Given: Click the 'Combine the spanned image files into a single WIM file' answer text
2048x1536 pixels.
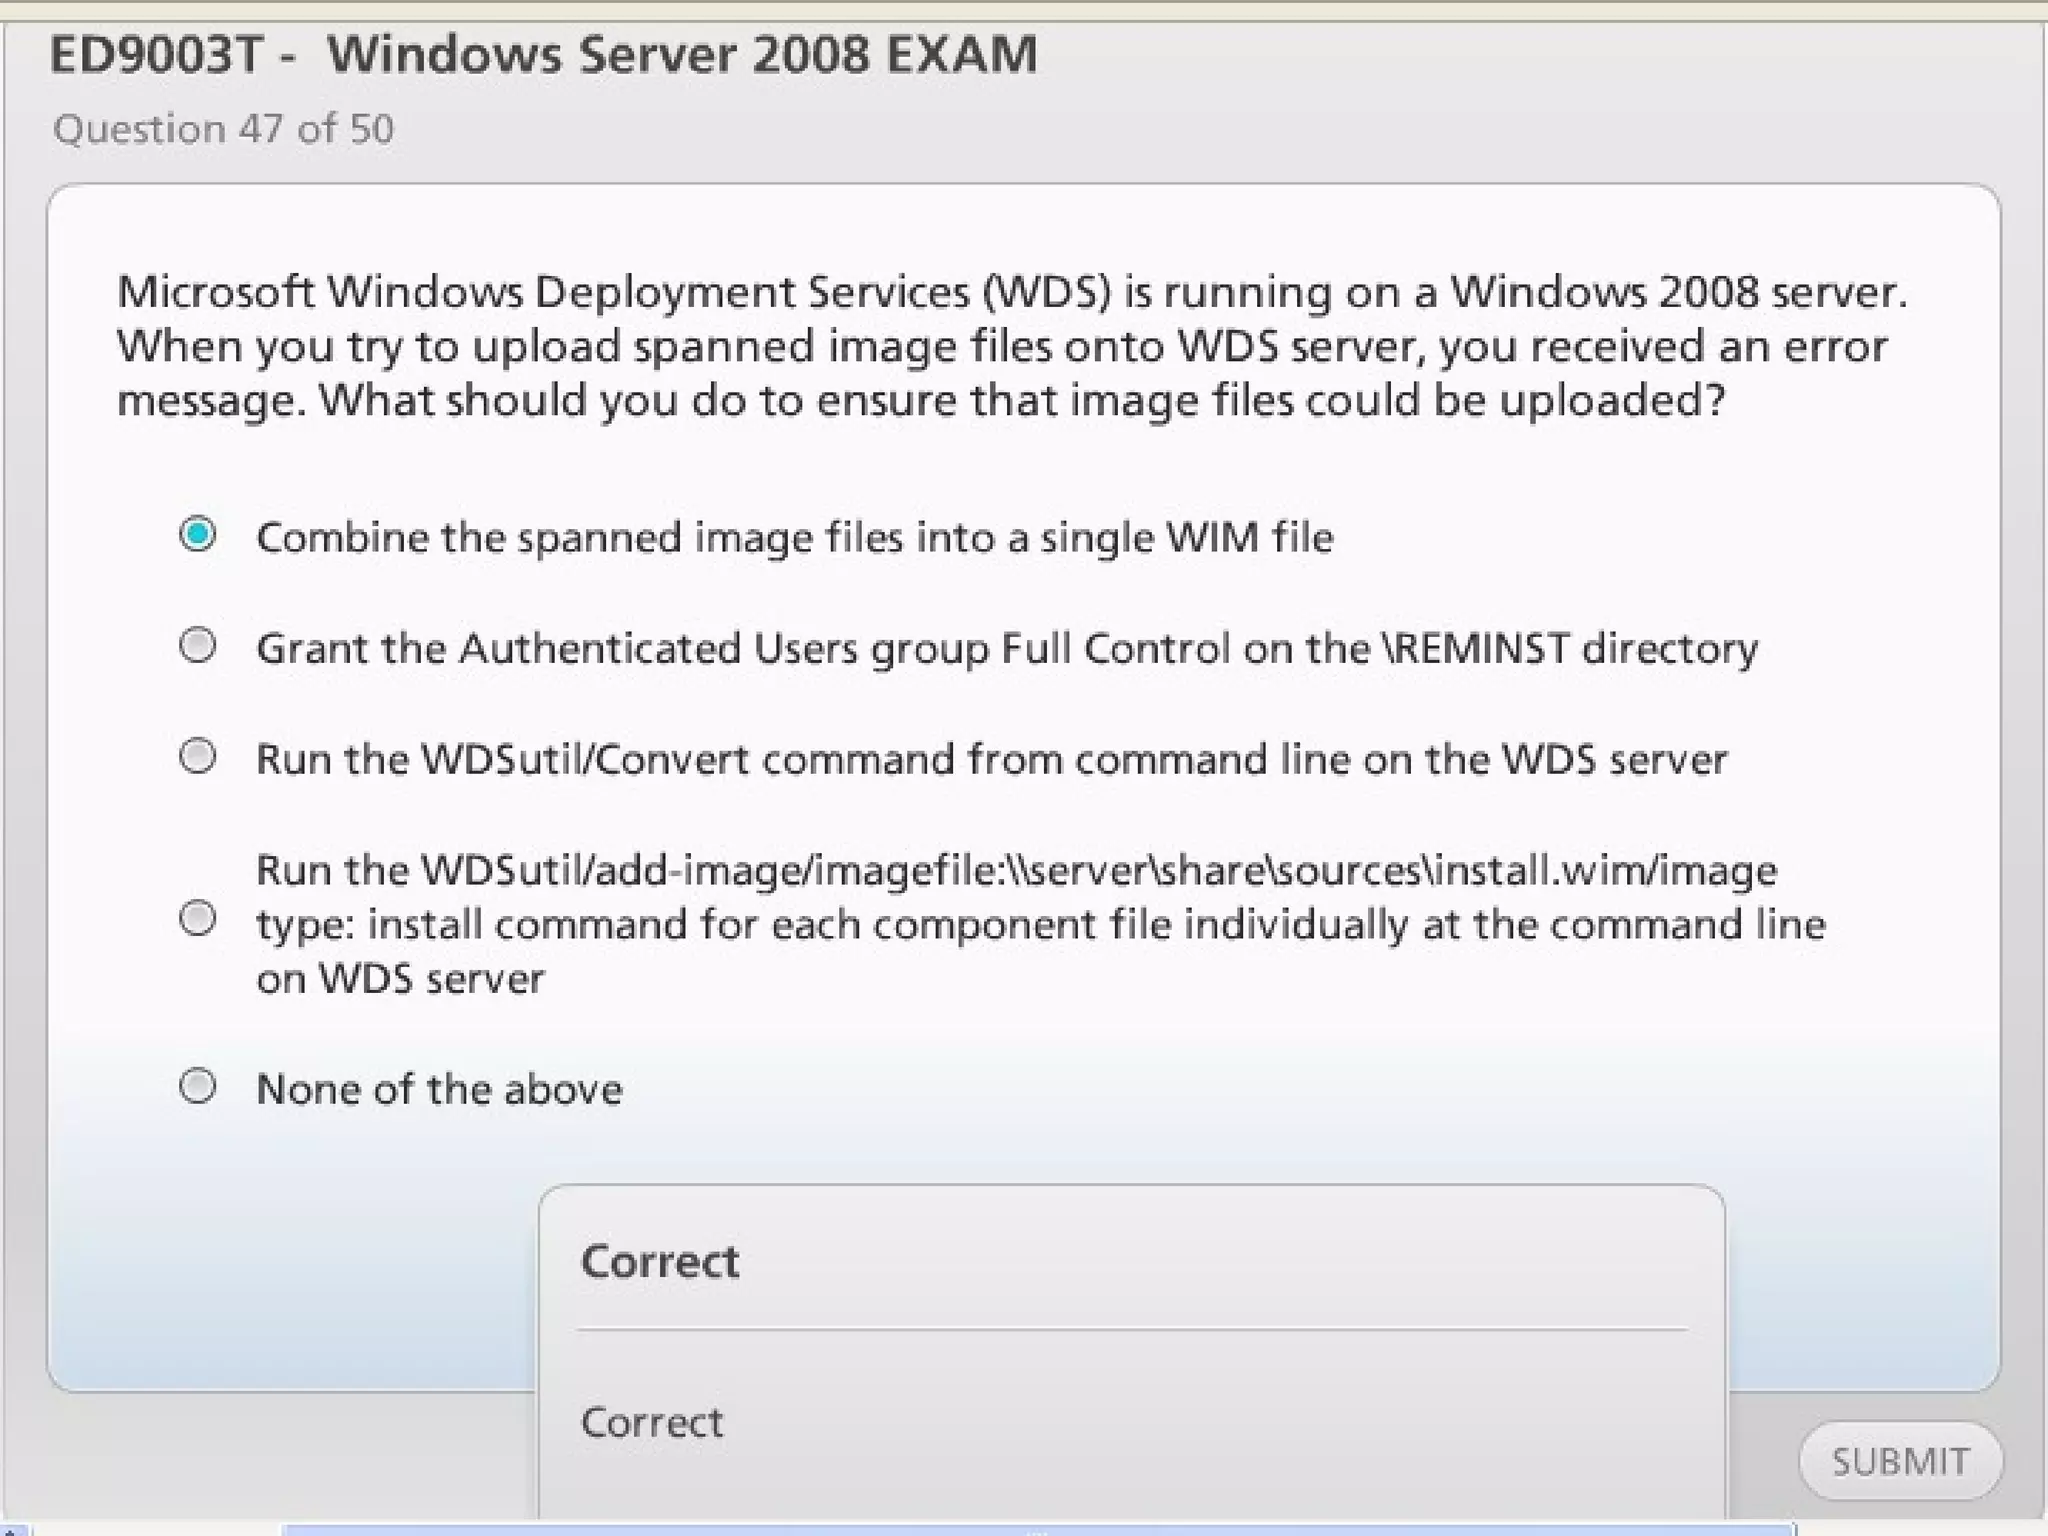Looking at the screenshot, I should pos(794,538).
